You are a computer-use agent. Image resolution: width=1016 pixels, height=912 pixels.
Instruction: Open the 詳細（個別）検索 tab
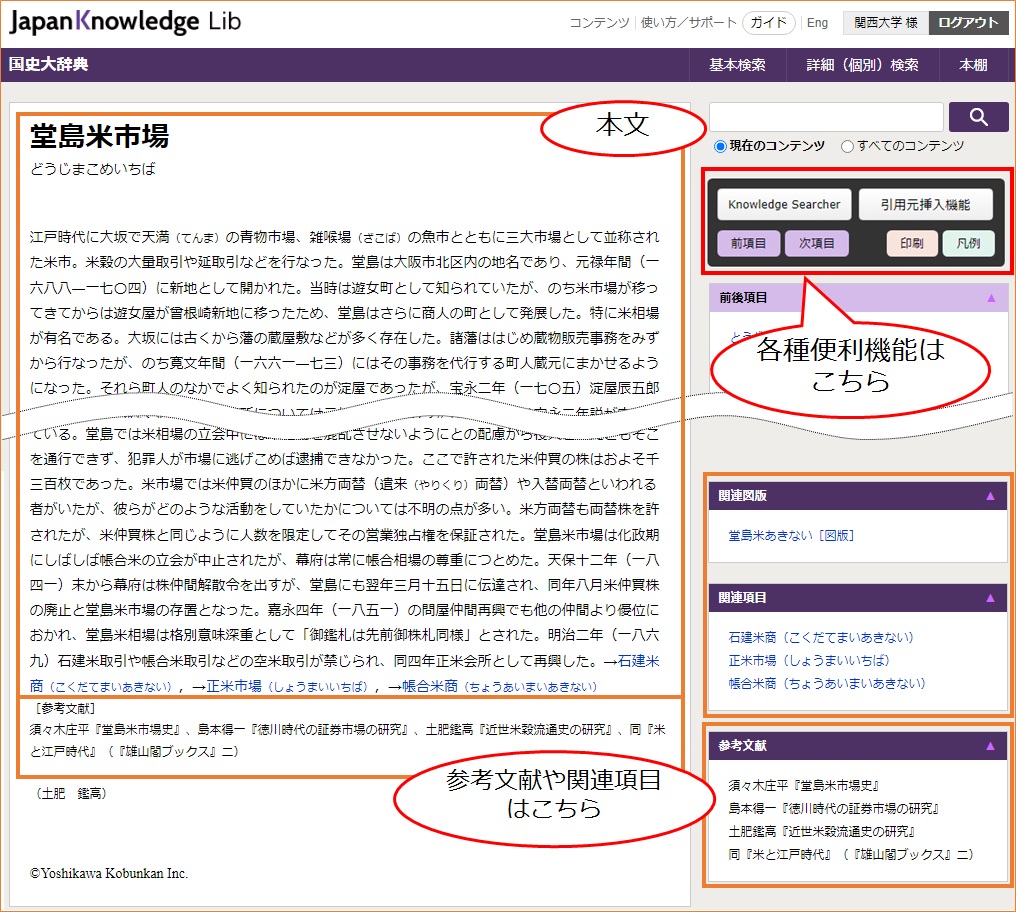862,65
